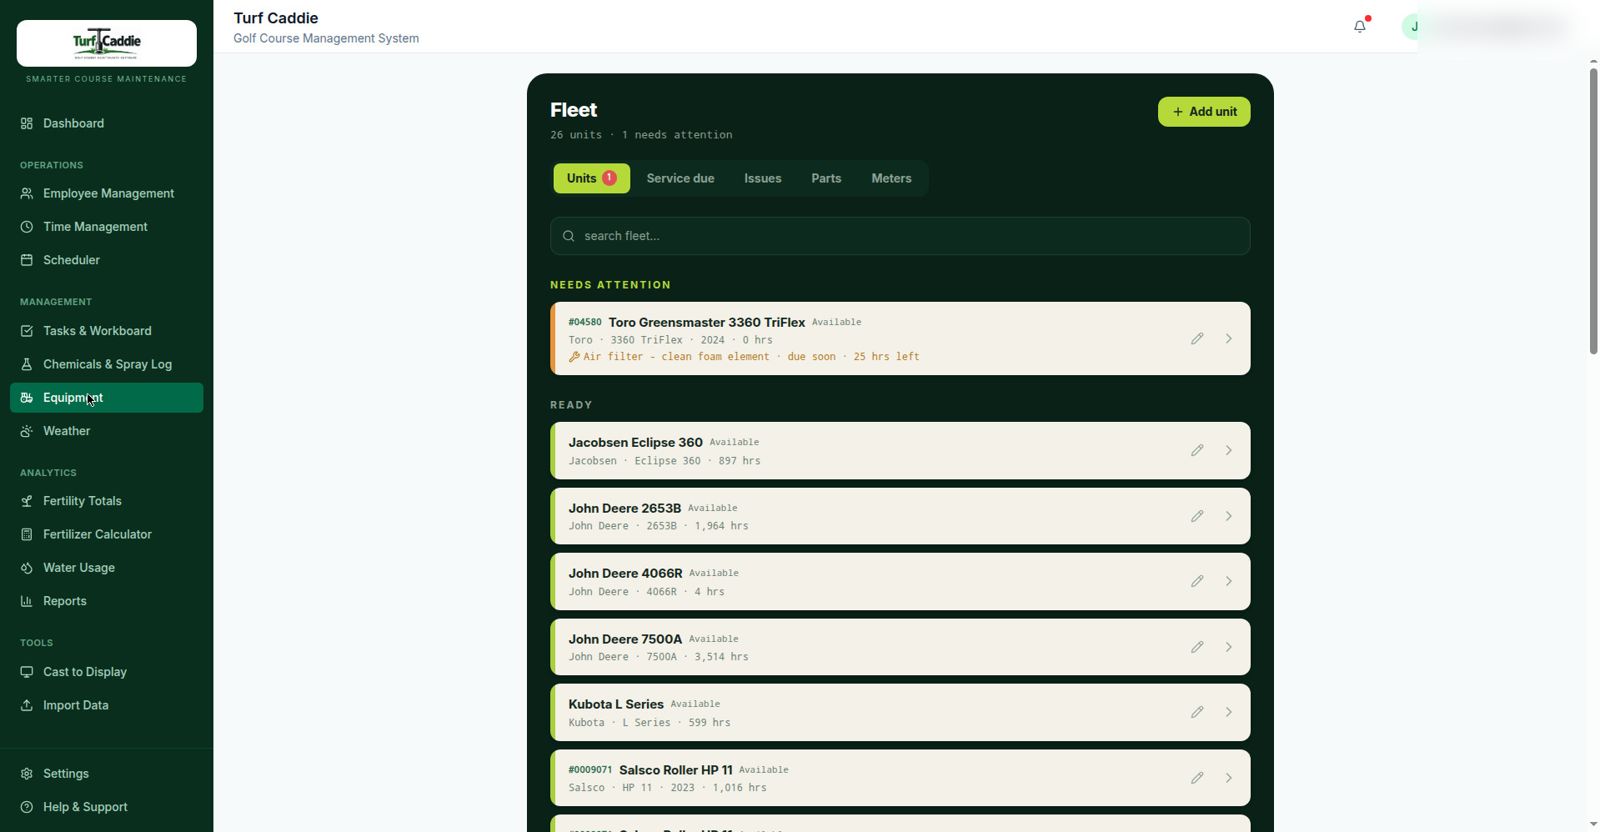Click pencil icon for John Deere 2653B

click(1197, 516)
